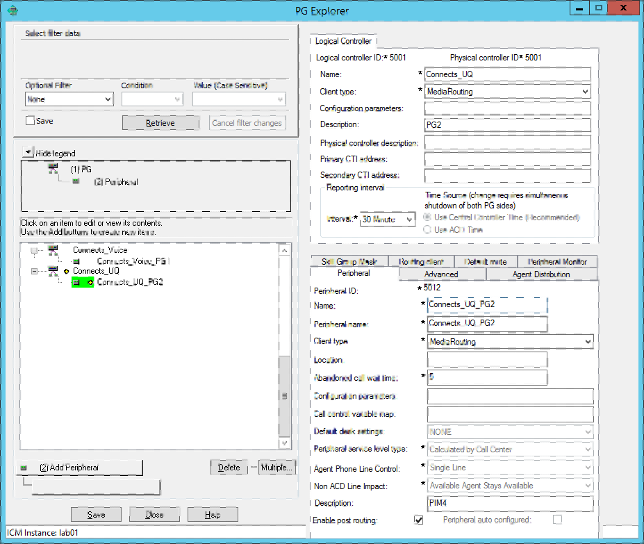Switch to the Default route tab

coord(485,262)
